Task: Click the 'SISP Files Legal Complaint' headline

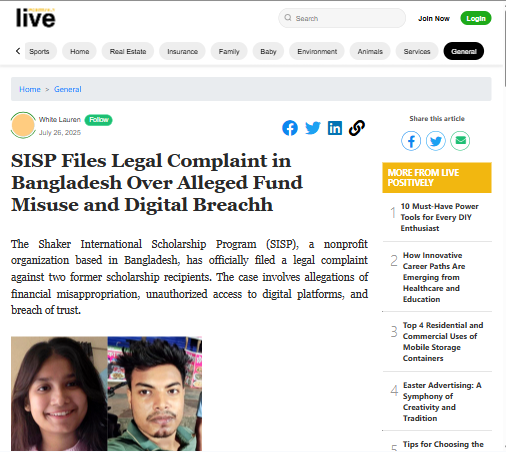Action: (157, 183)
